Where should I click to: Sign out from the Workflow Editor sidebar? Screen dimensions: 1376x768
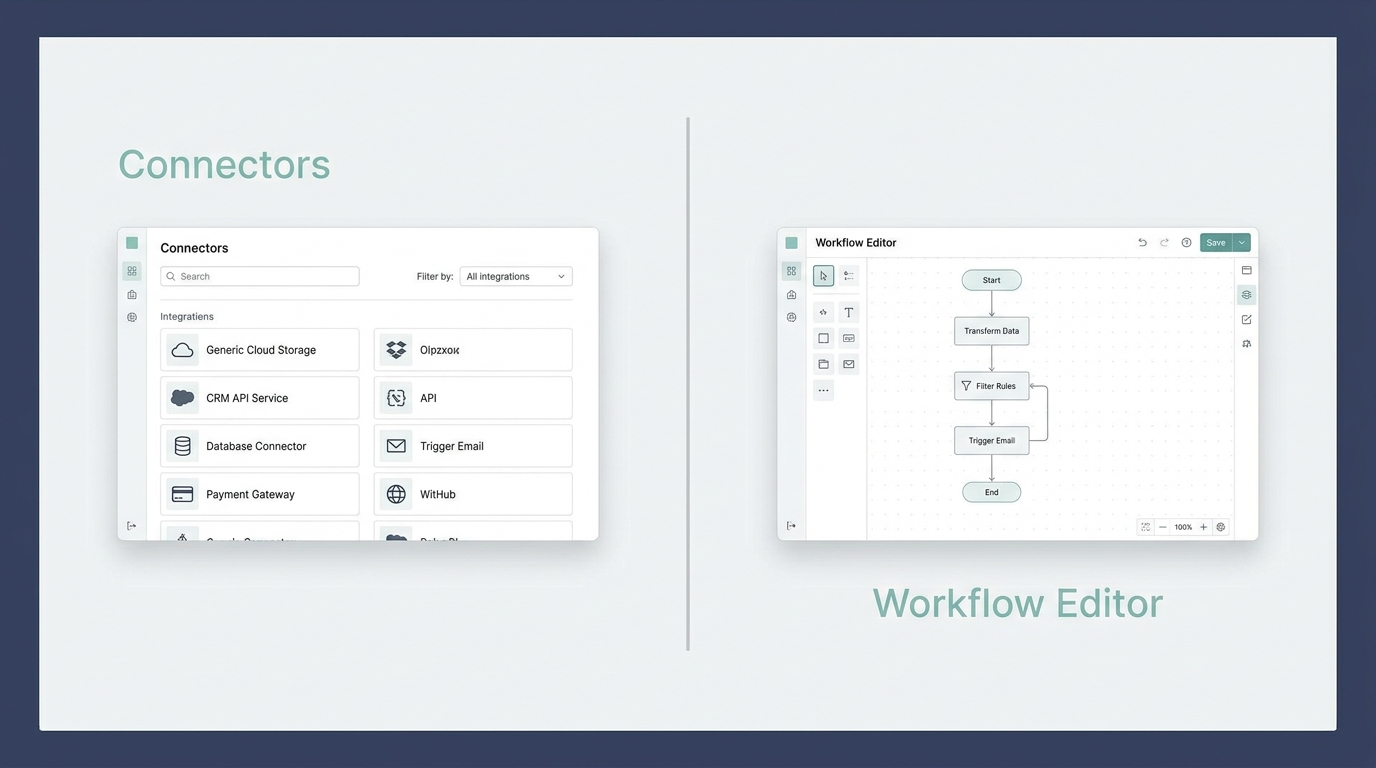791,526
